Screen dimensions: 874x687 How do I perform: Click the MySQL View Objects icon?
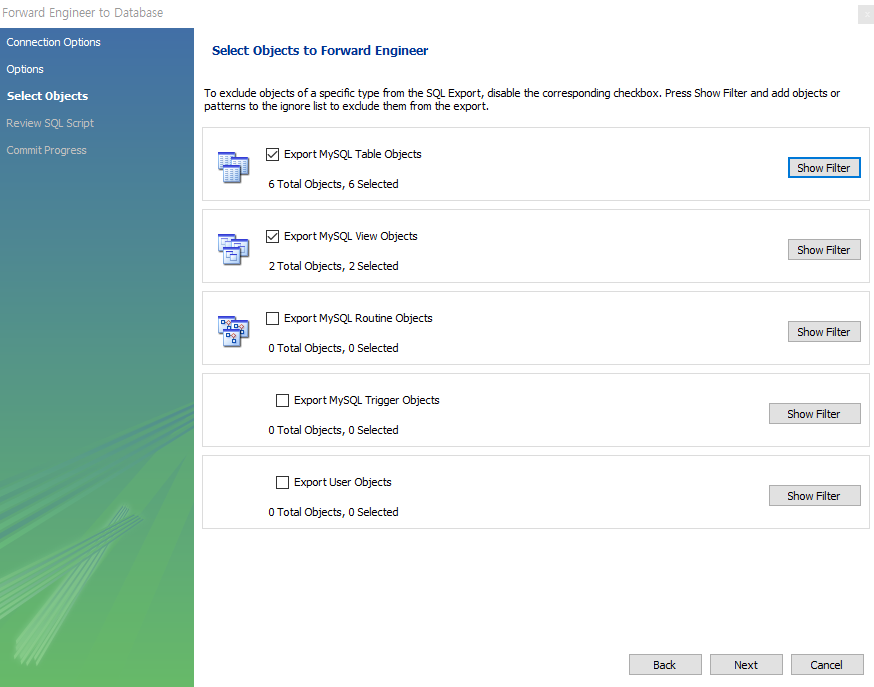pos(233,249)
